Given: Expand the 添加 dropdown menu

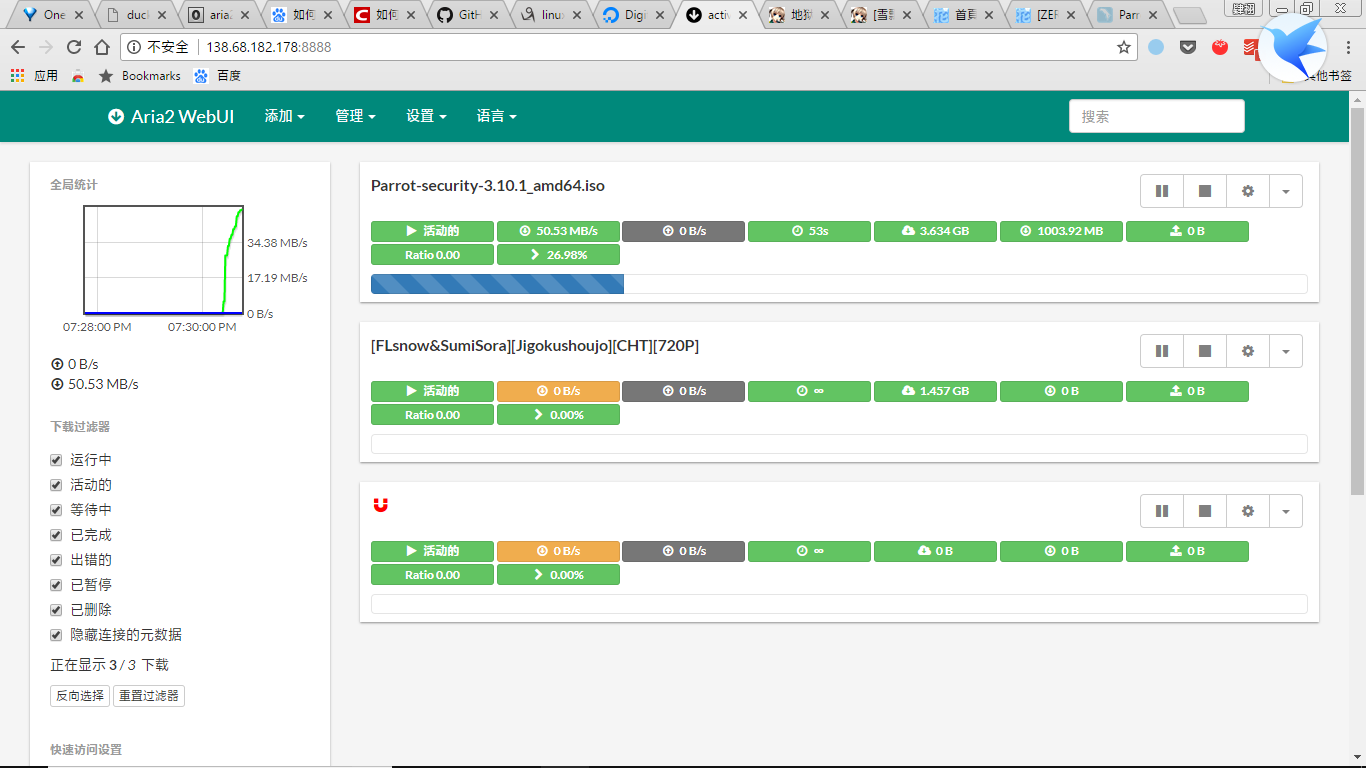Looking at the screenshot, I should coord(284,116).
